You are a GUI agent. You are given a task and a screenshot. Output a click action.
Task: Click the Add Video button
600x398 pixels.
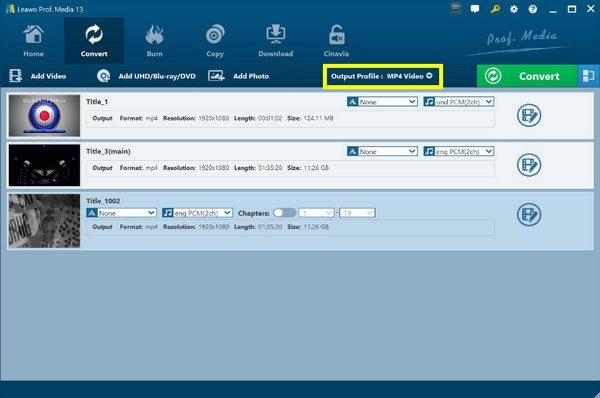(38, 76)
